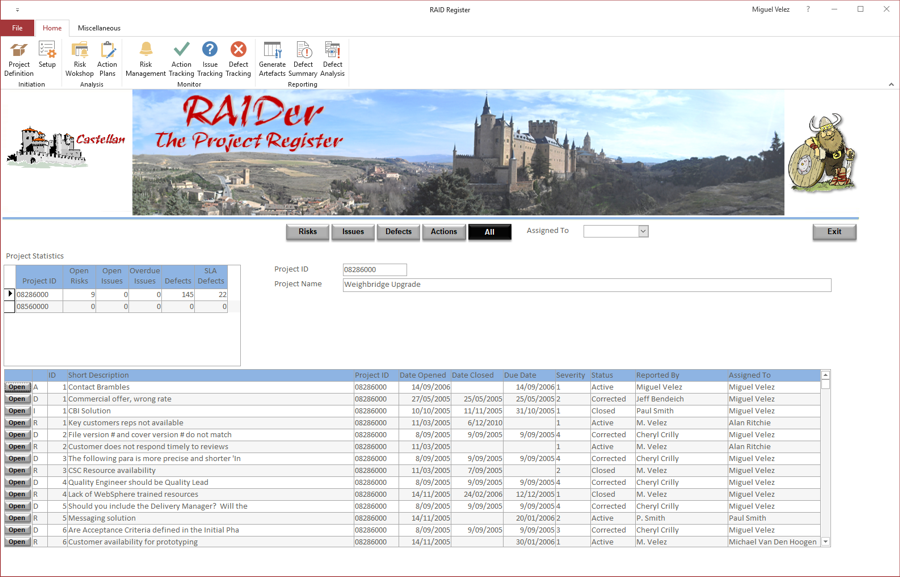Show All register items
This screenshot has height=577, width=900.
click(490, 232)
